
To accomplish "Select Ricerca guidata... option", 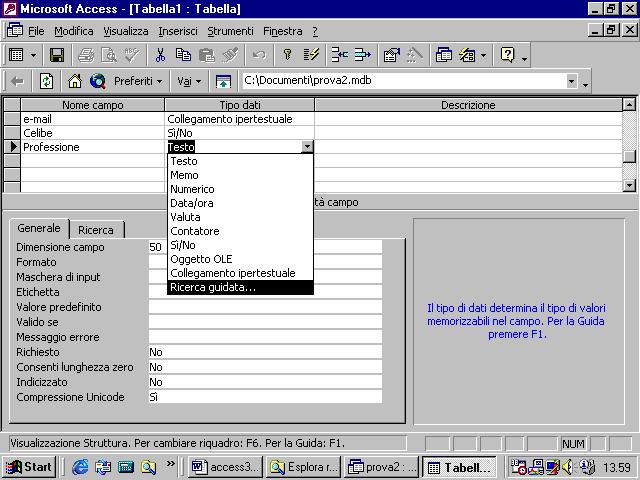I will click(240, 287).
